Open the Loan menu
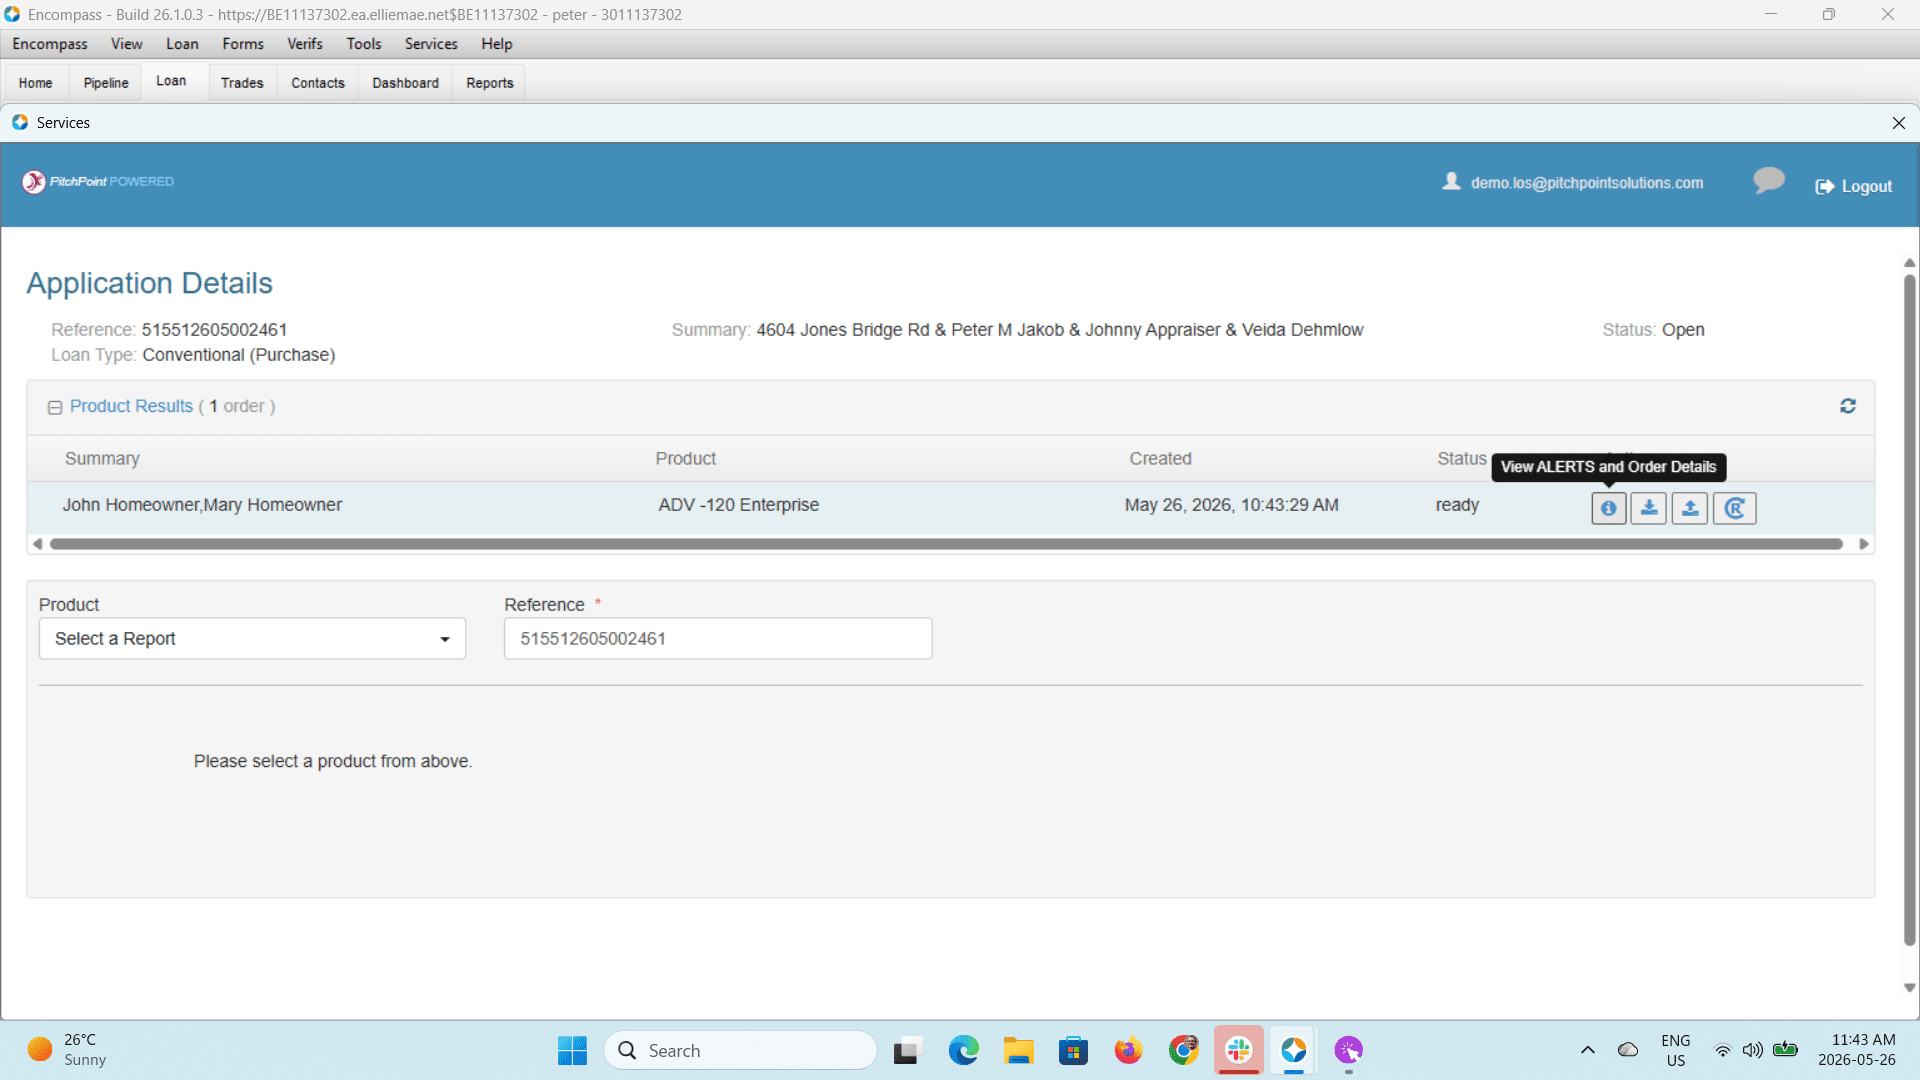Image resolution: width=1920 pixels, height=1080 pixels. [182, 44]
